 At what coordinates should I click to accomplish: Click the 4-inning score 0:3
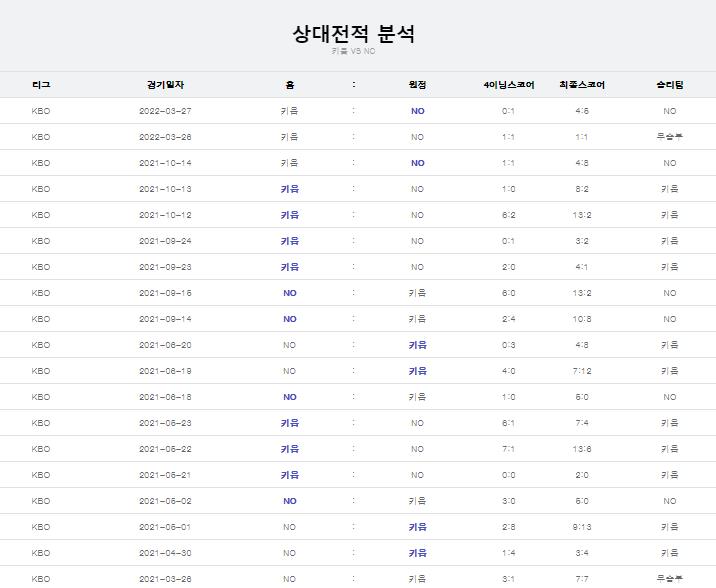[x=509, y=345]
